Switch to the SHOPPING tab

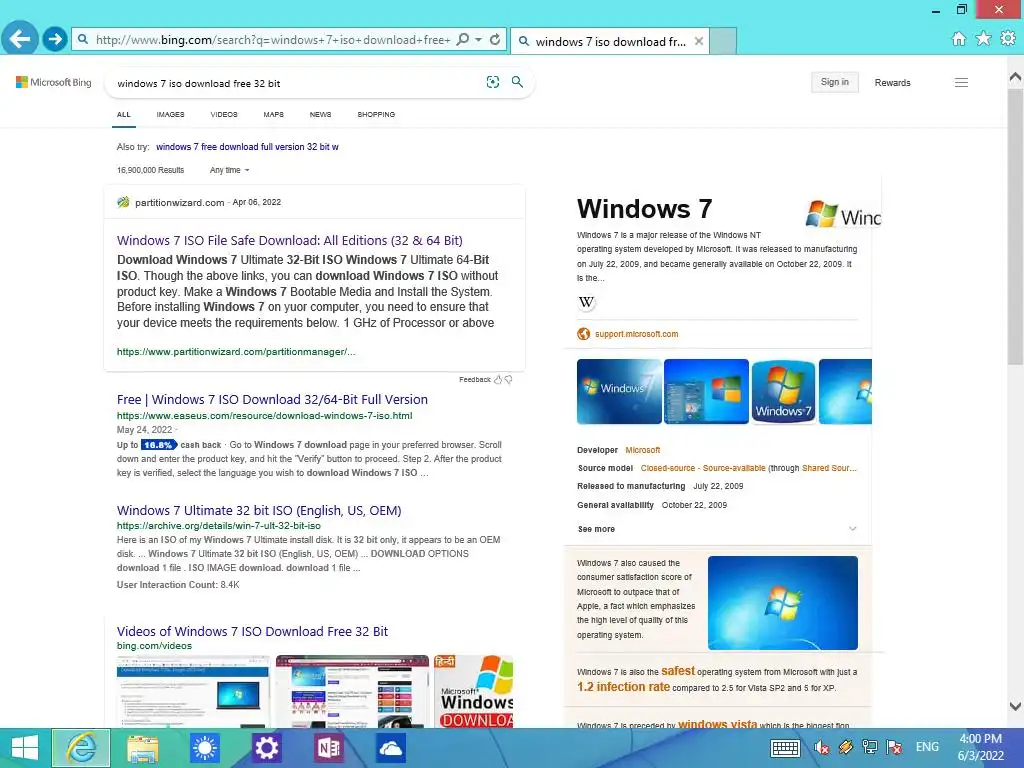coord(376,114)
